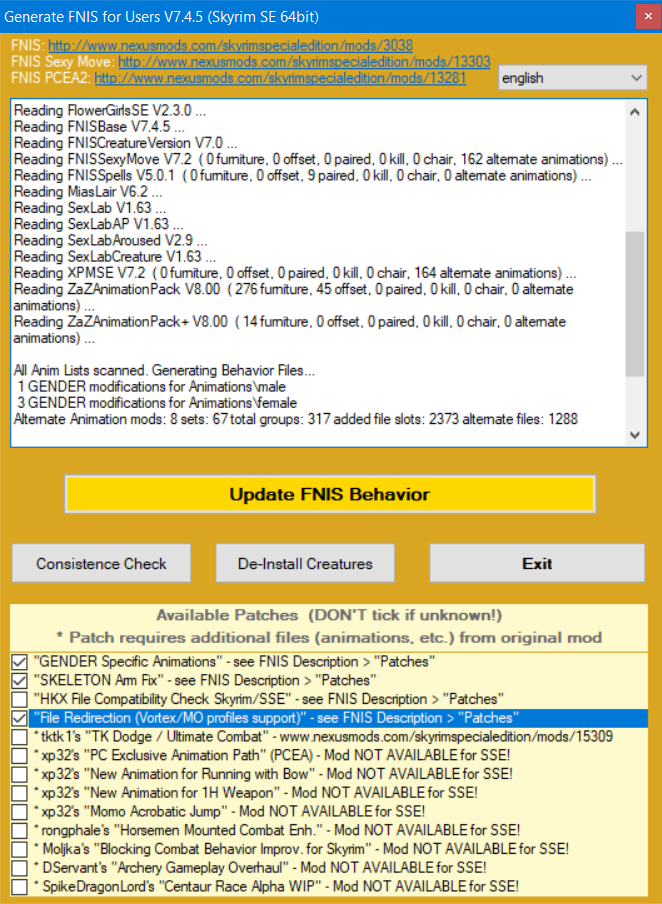
Task: Tick New Animation for 1H Weapon checkbox
Action: click(x=20, y=793)
